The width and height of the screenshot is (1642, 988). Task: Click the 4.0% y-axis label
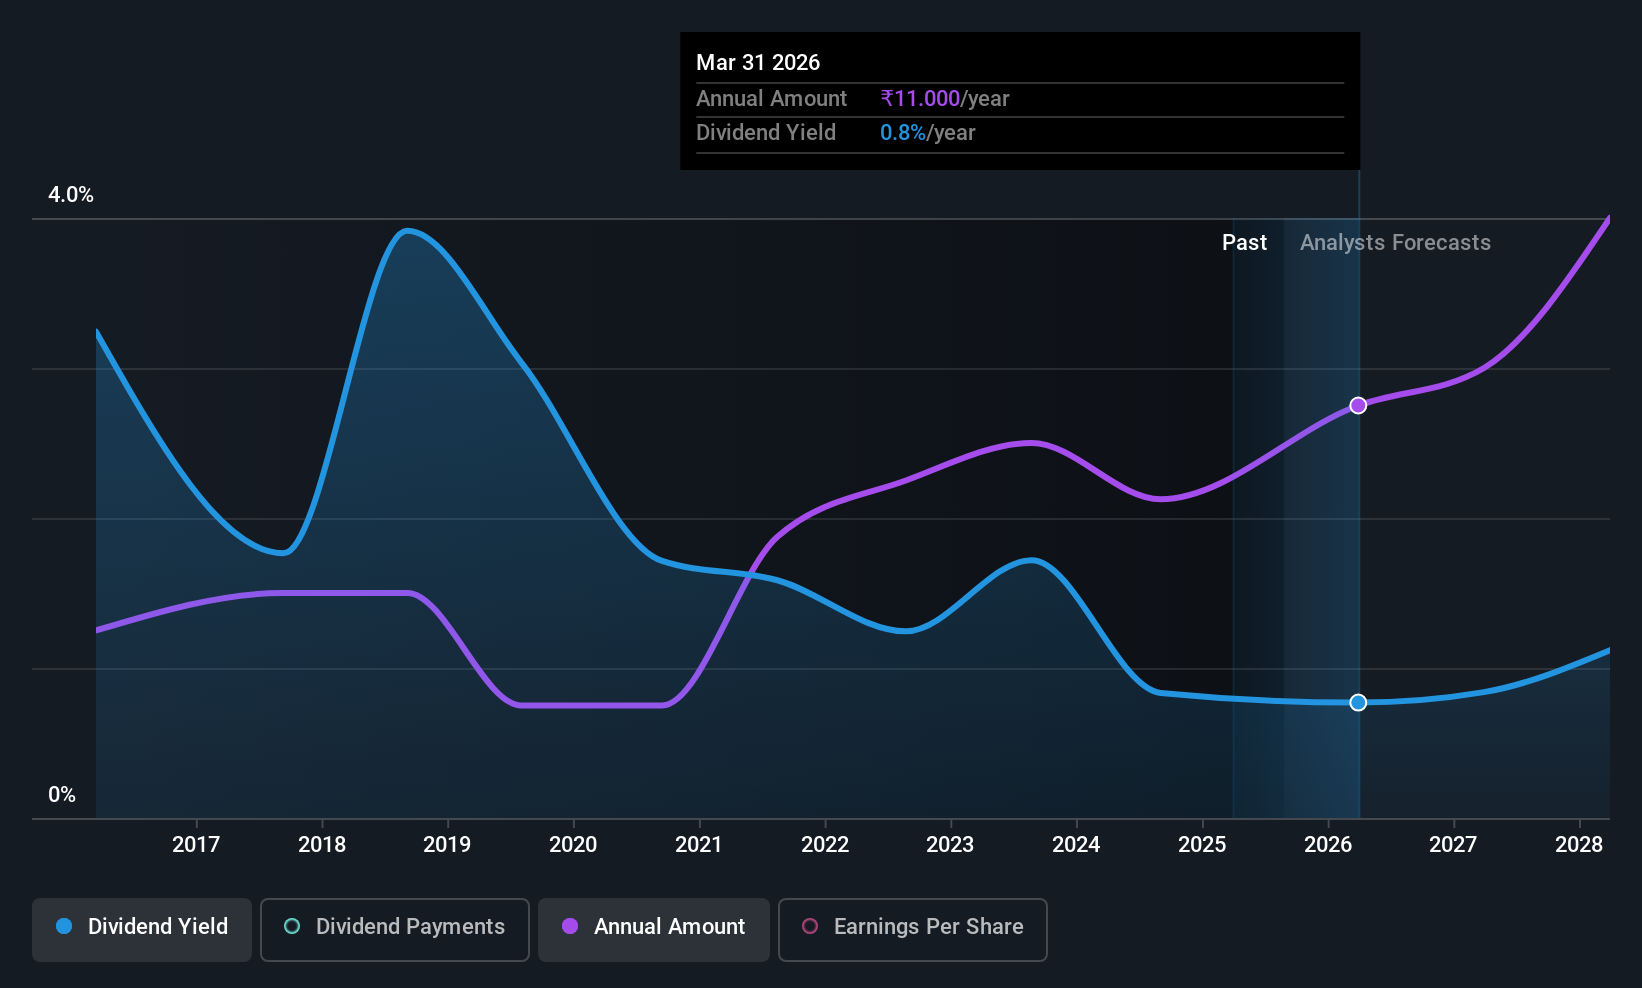[x=71, y=194]
